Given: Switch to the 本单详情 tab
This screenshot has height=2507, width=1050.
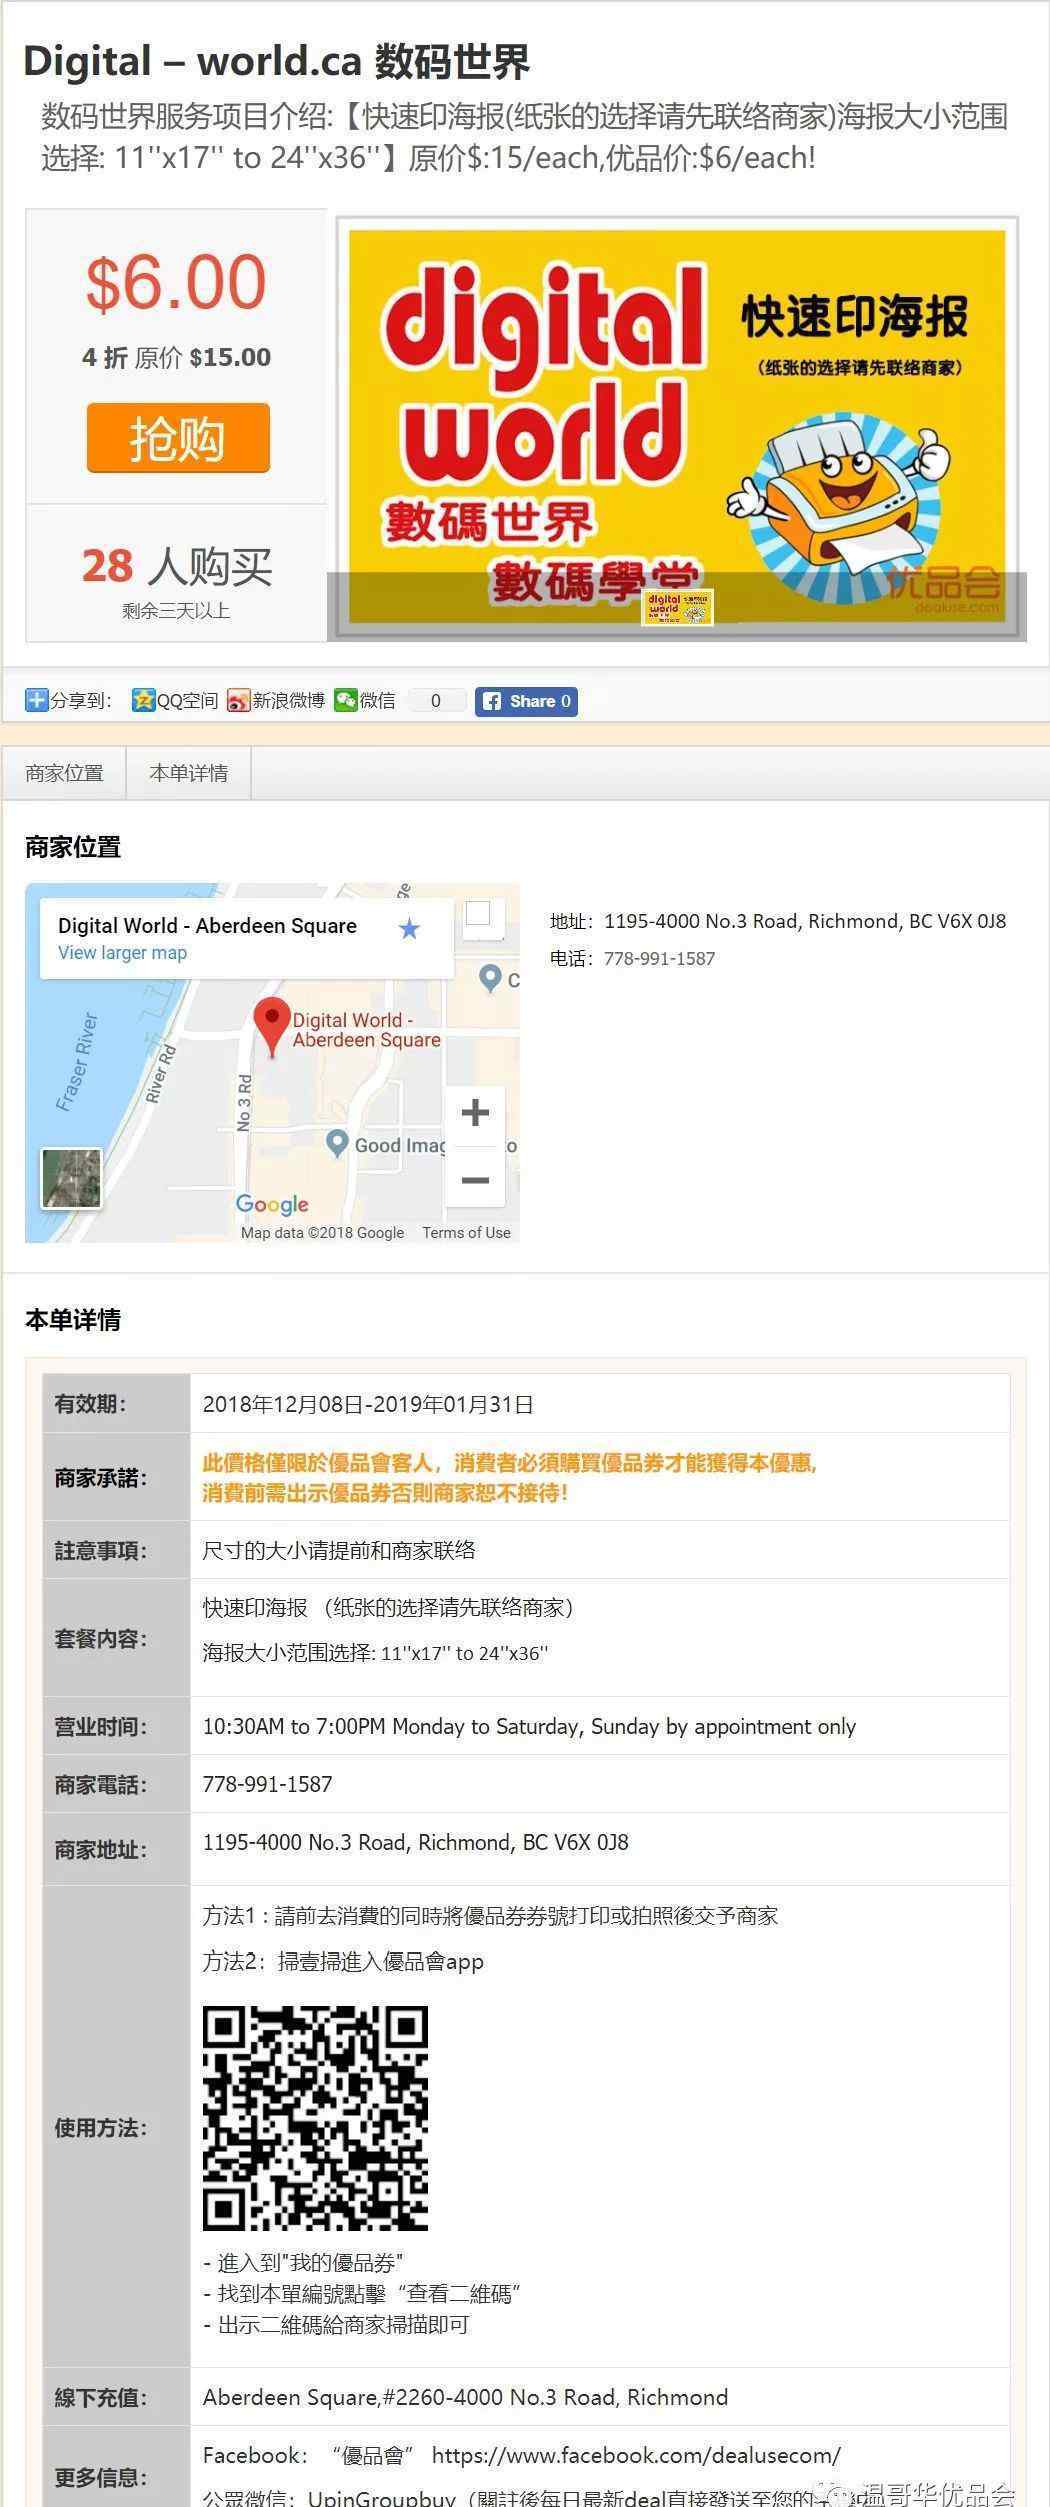Looking at the screenshot, I should (188, 773).
